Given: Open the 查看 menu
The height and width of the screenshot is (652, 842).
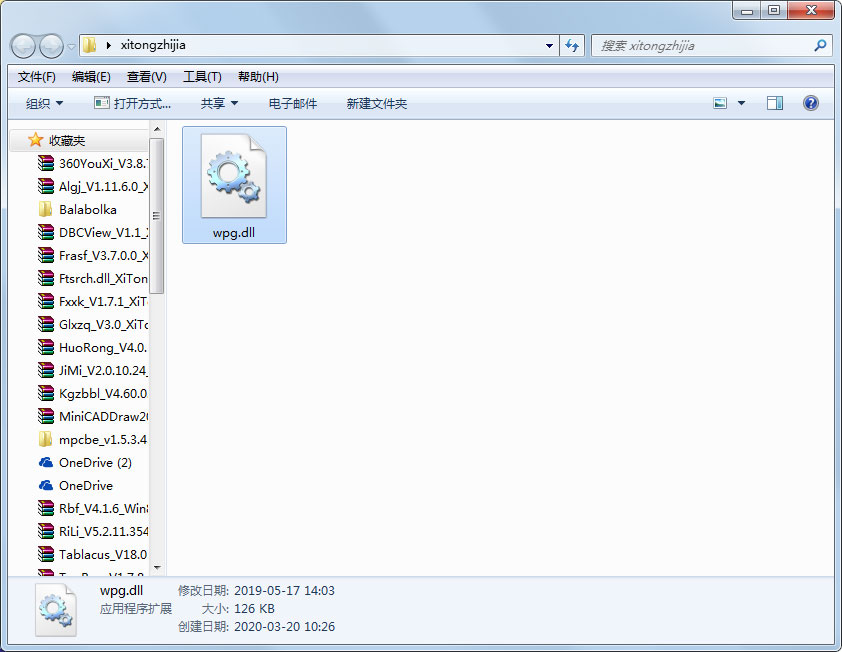Looking at the screenshot, I should 146,76.
